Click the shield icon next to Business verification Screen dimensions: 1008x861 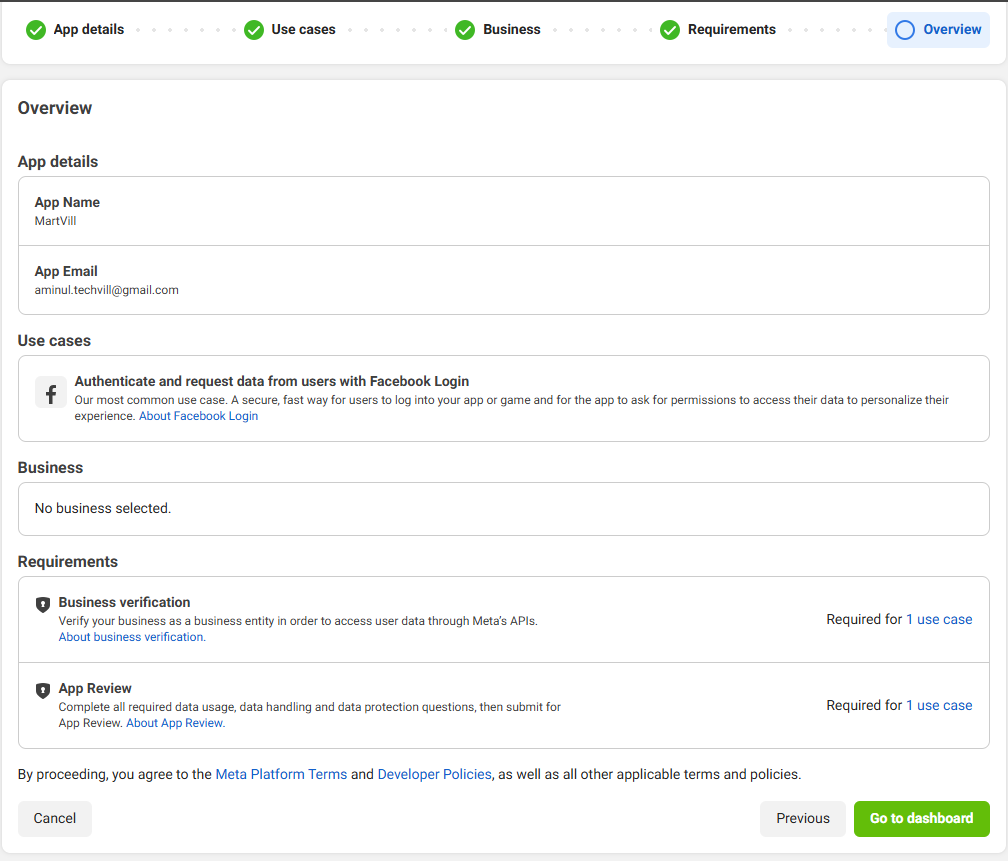click(43, 604)
